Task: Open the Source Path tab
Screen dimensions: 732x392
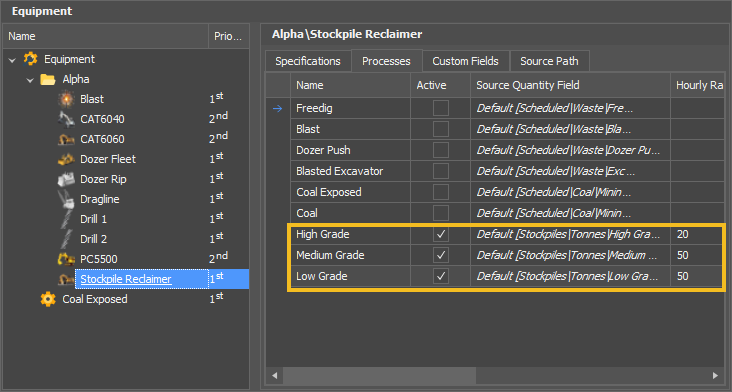Action: click(549, 61)
